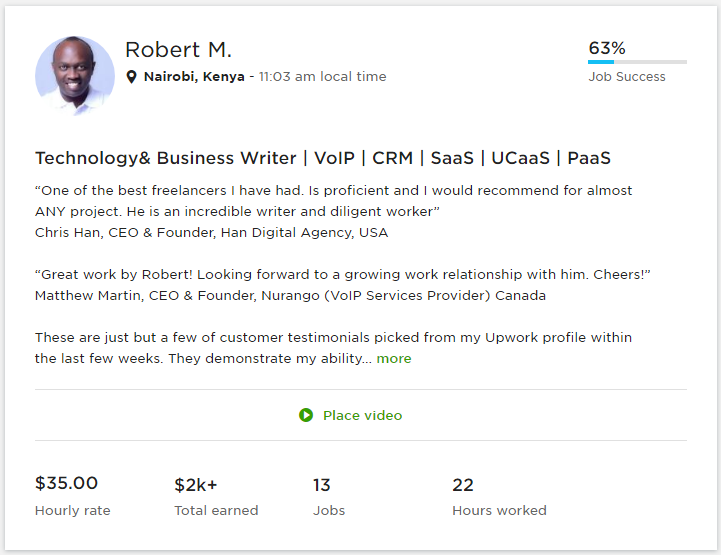Click the 13 jobs count
This screenshot has height=555, width=721.
[x=322, y=485]
